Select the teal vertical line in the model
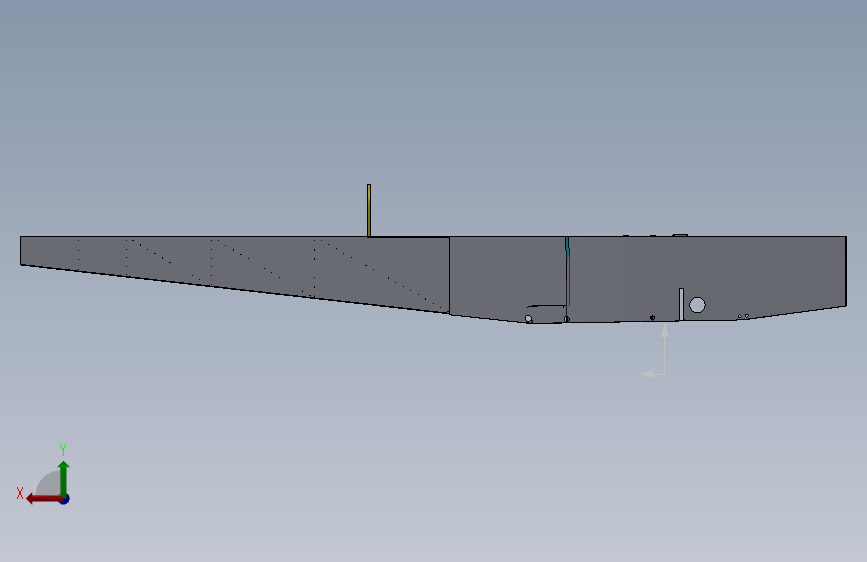Viewport: 867px width, 562px height. tap(567, 250)
